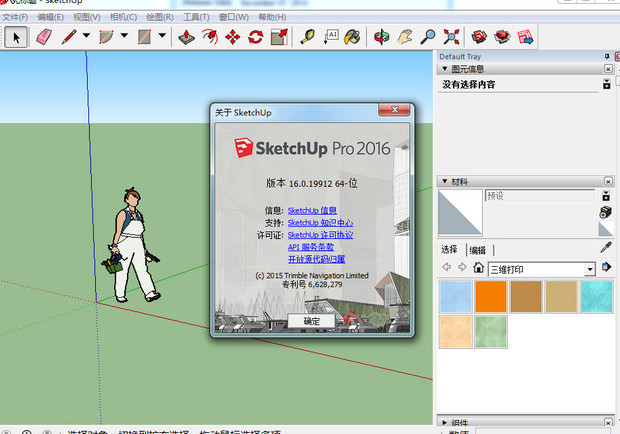Pick the eyedropper sample paint icon

(605, 247)
